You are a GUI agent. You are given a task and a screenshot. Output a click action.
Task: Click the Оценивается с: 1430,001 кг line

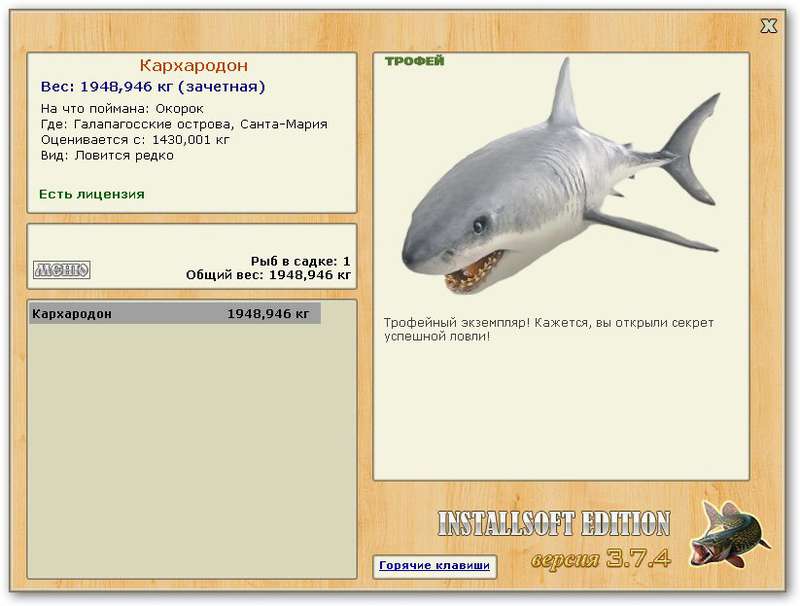pos(135,140)
